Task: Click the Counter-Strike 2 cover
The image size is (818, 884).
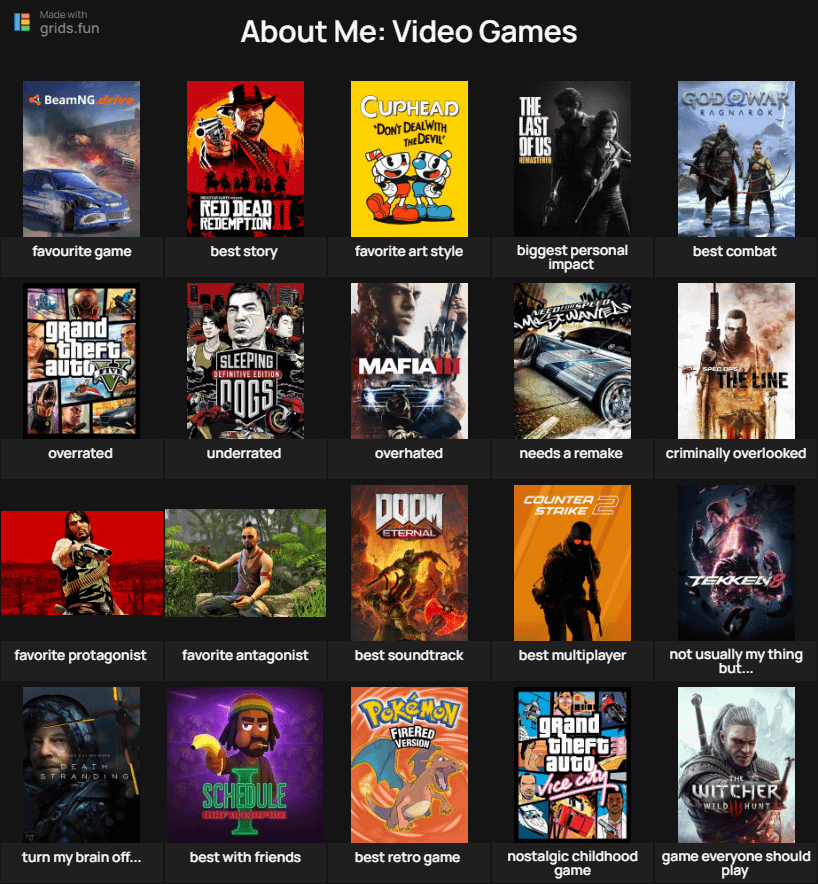Action: pyautogui.click(x=572, y=563)
